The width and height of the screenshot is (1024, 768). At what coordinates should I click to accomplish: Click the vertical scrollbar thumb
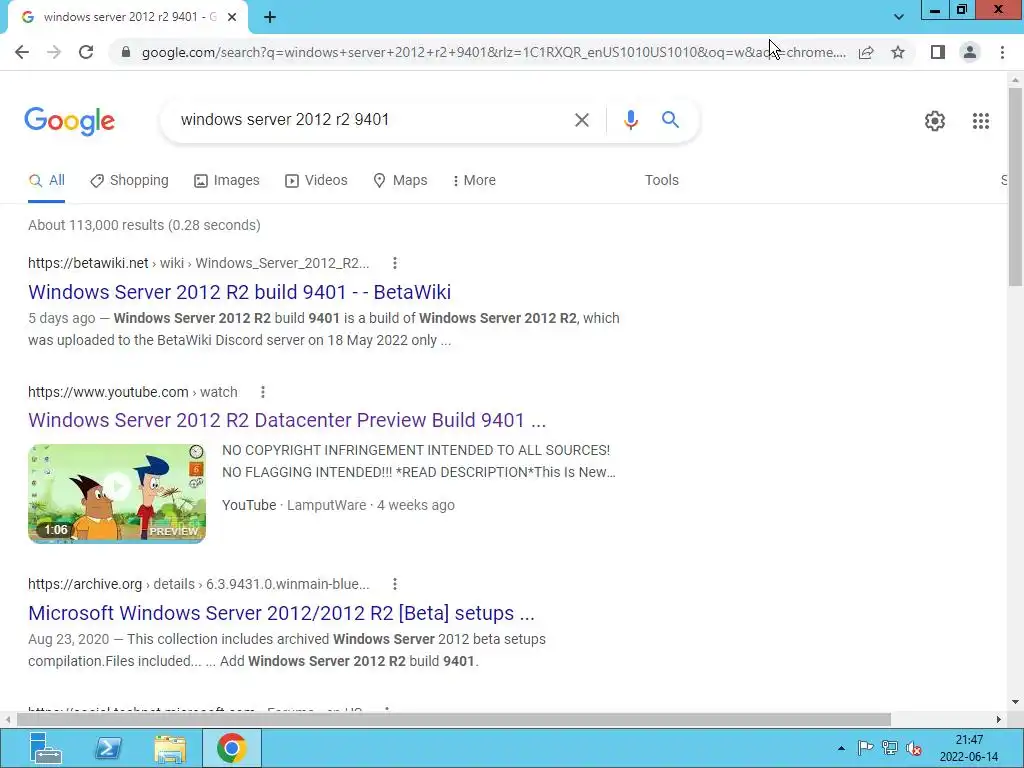pos(1015,186)
